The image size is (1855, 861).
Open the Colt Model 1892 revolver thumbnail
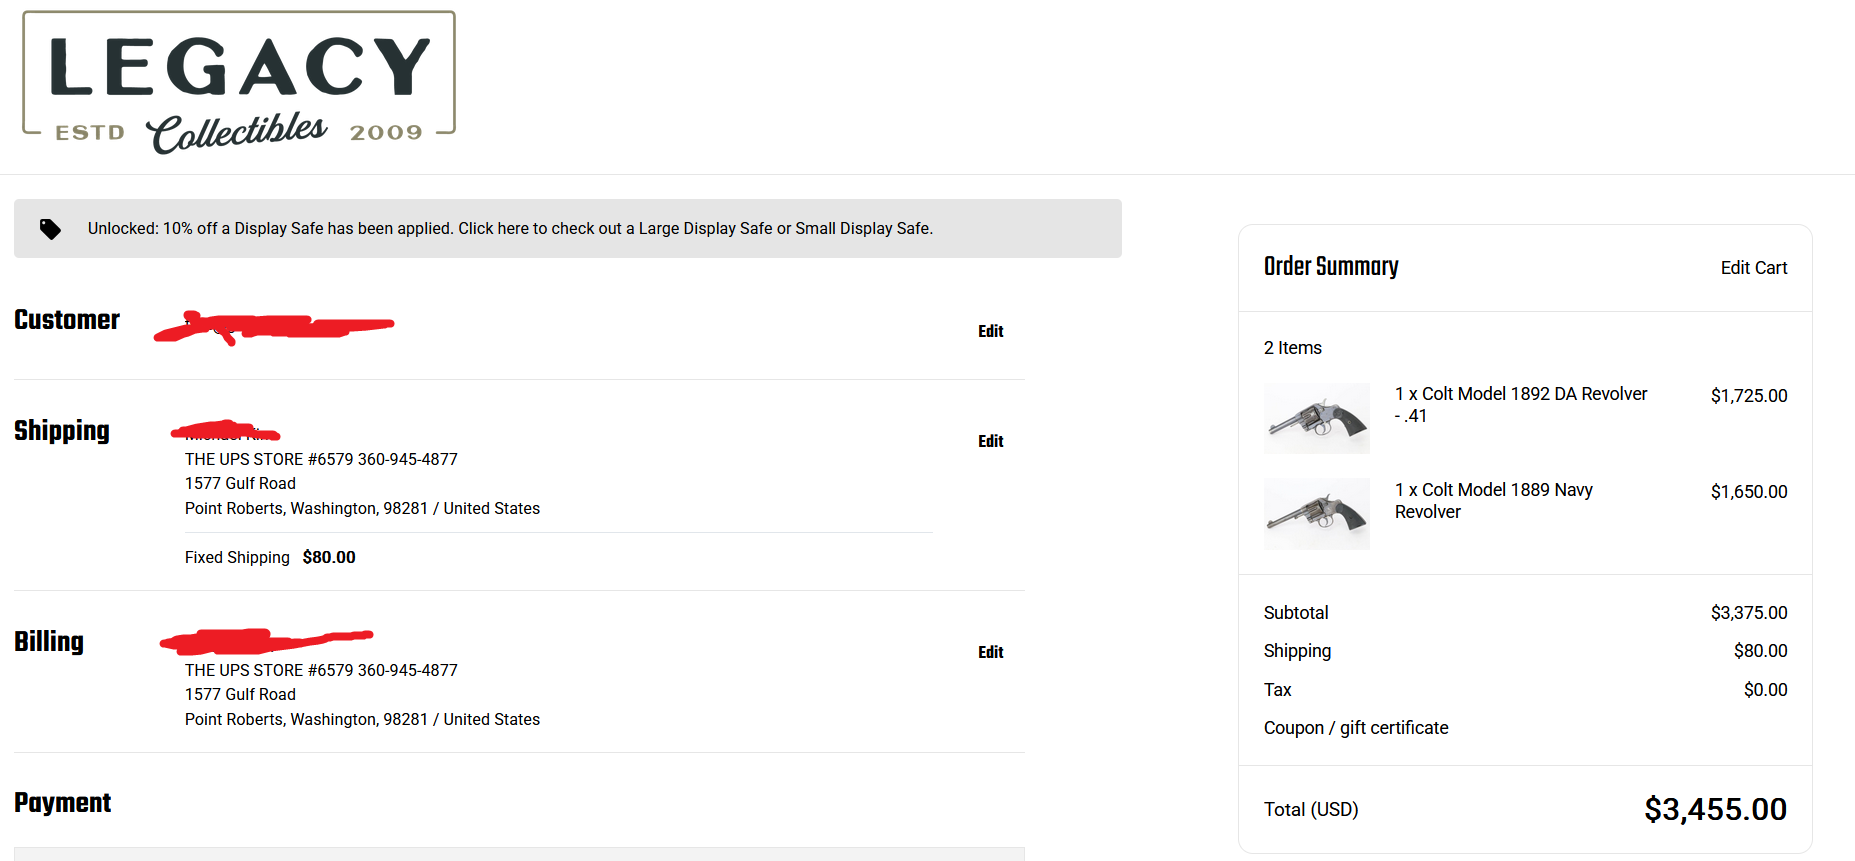tap(1316, 418)
